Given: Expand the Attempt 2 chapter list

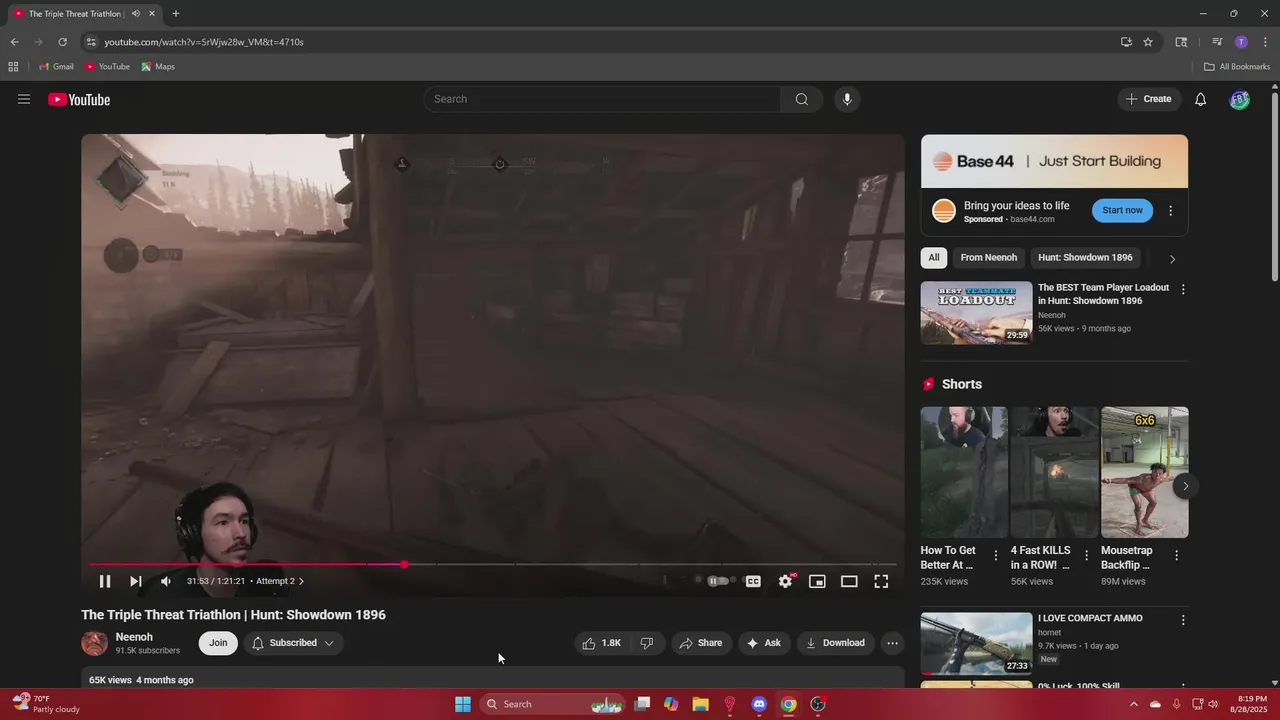Looking at the screenshot, I should click(280, 581).
